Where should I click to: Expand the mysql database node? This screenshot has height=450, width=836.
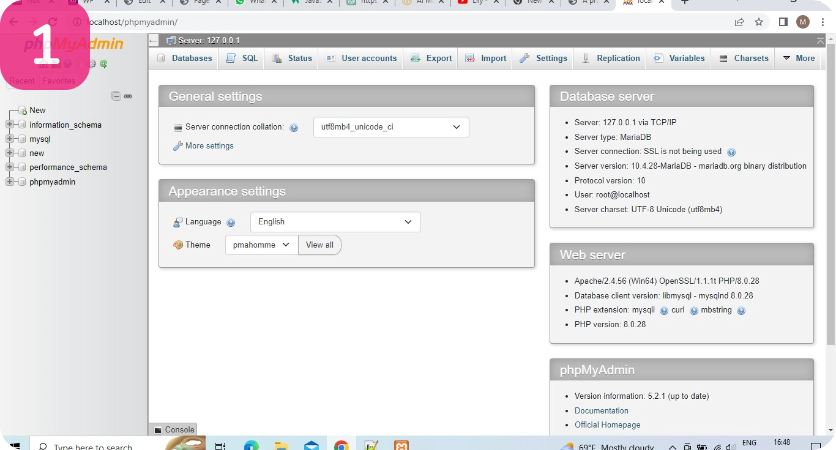(9, 139)
